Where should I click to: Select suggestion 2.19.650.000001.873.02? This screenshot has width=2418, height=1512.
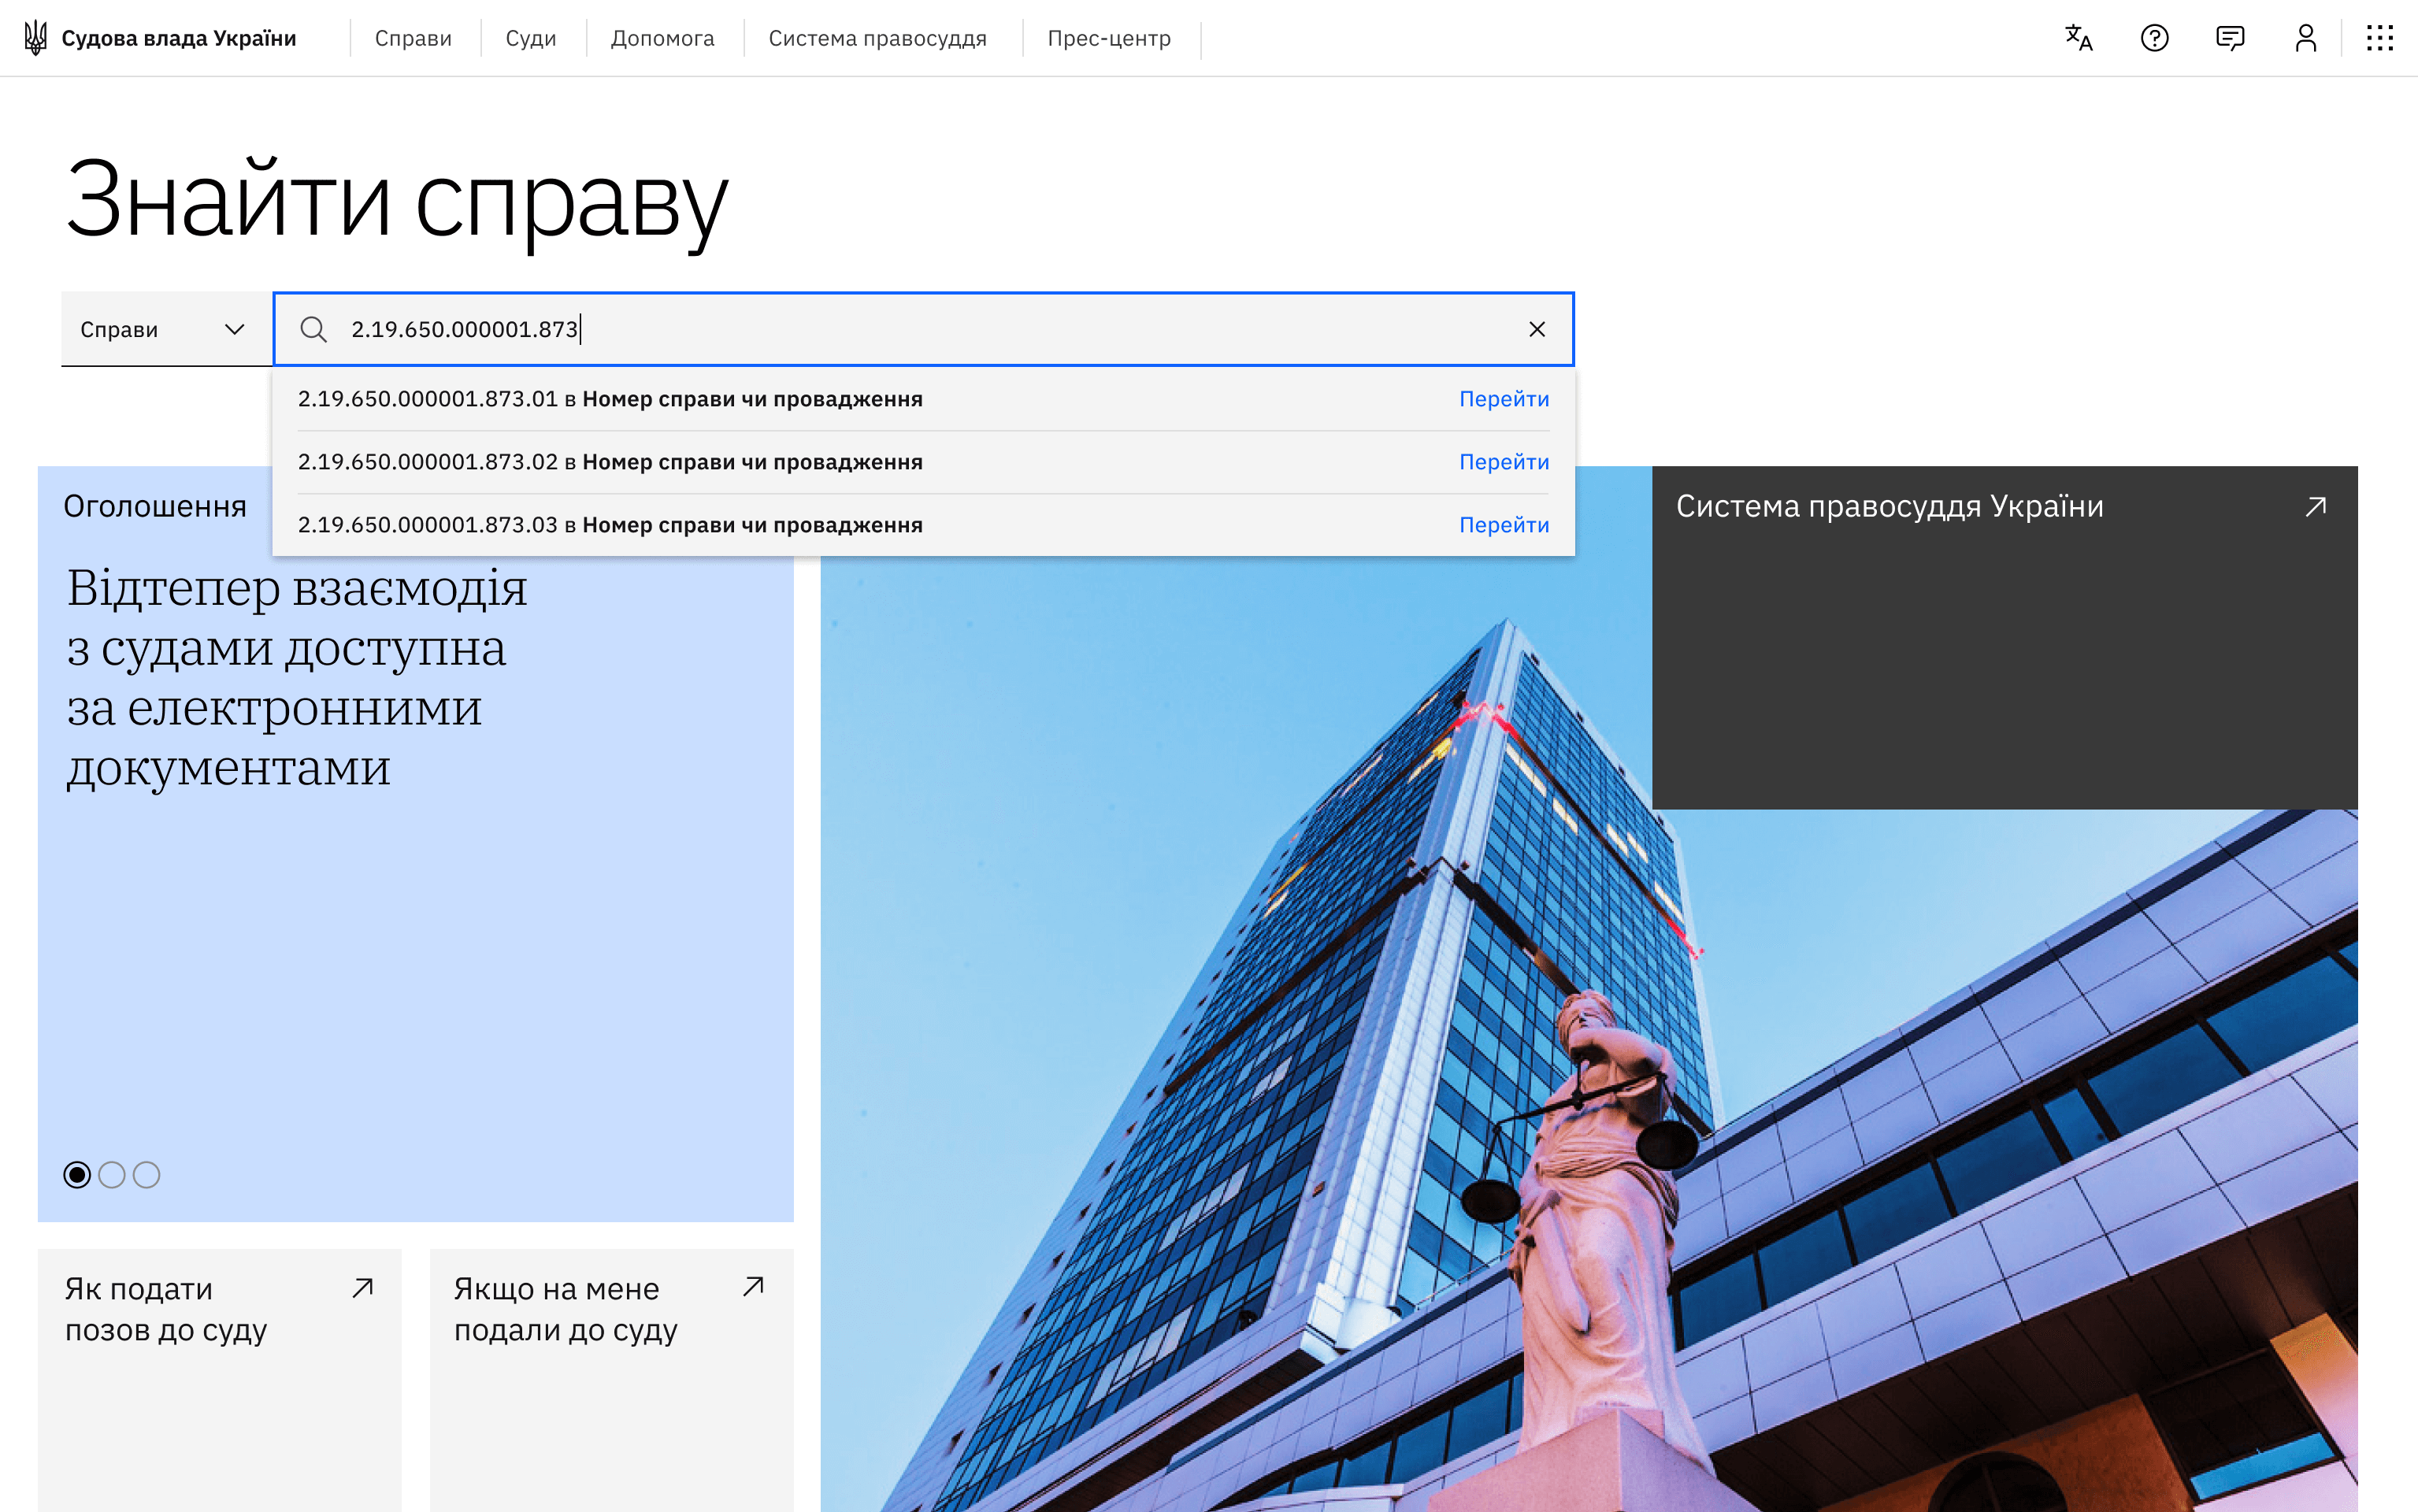(610, 462)
